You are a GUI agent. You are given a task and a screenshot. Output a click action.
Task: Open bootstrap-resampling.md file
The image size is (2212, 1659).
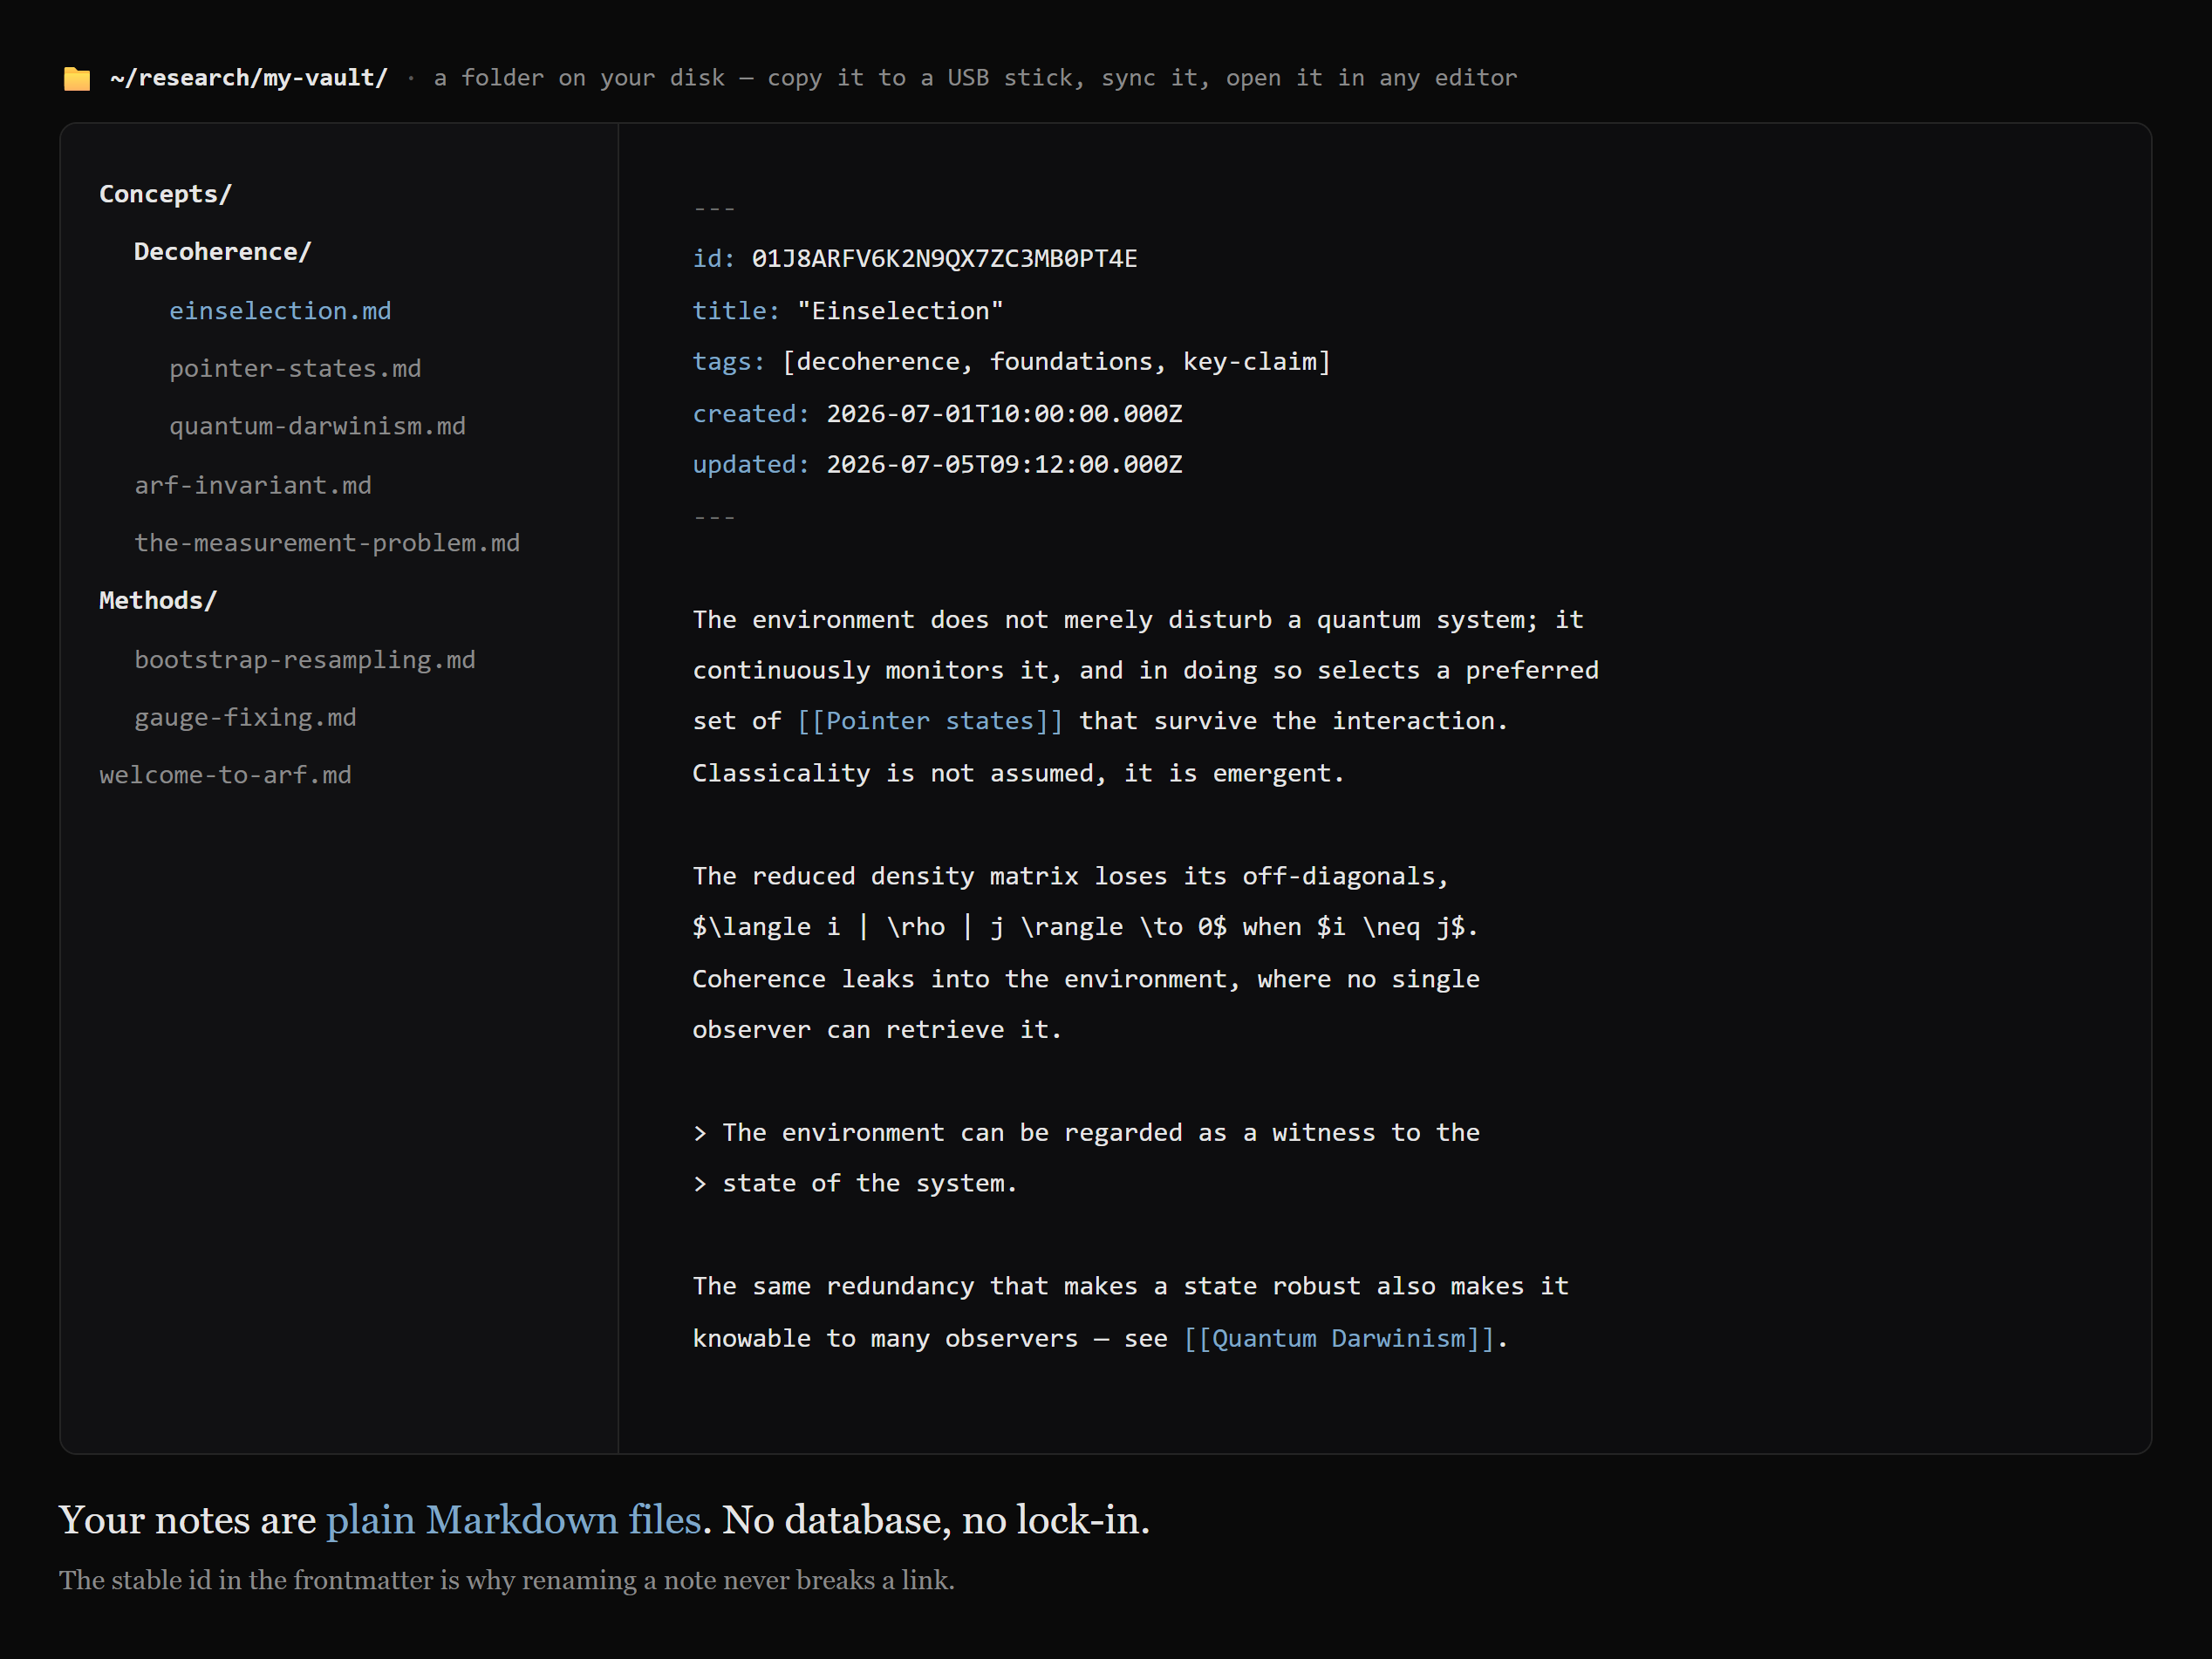pyautogui.click(x=305, y=660)
